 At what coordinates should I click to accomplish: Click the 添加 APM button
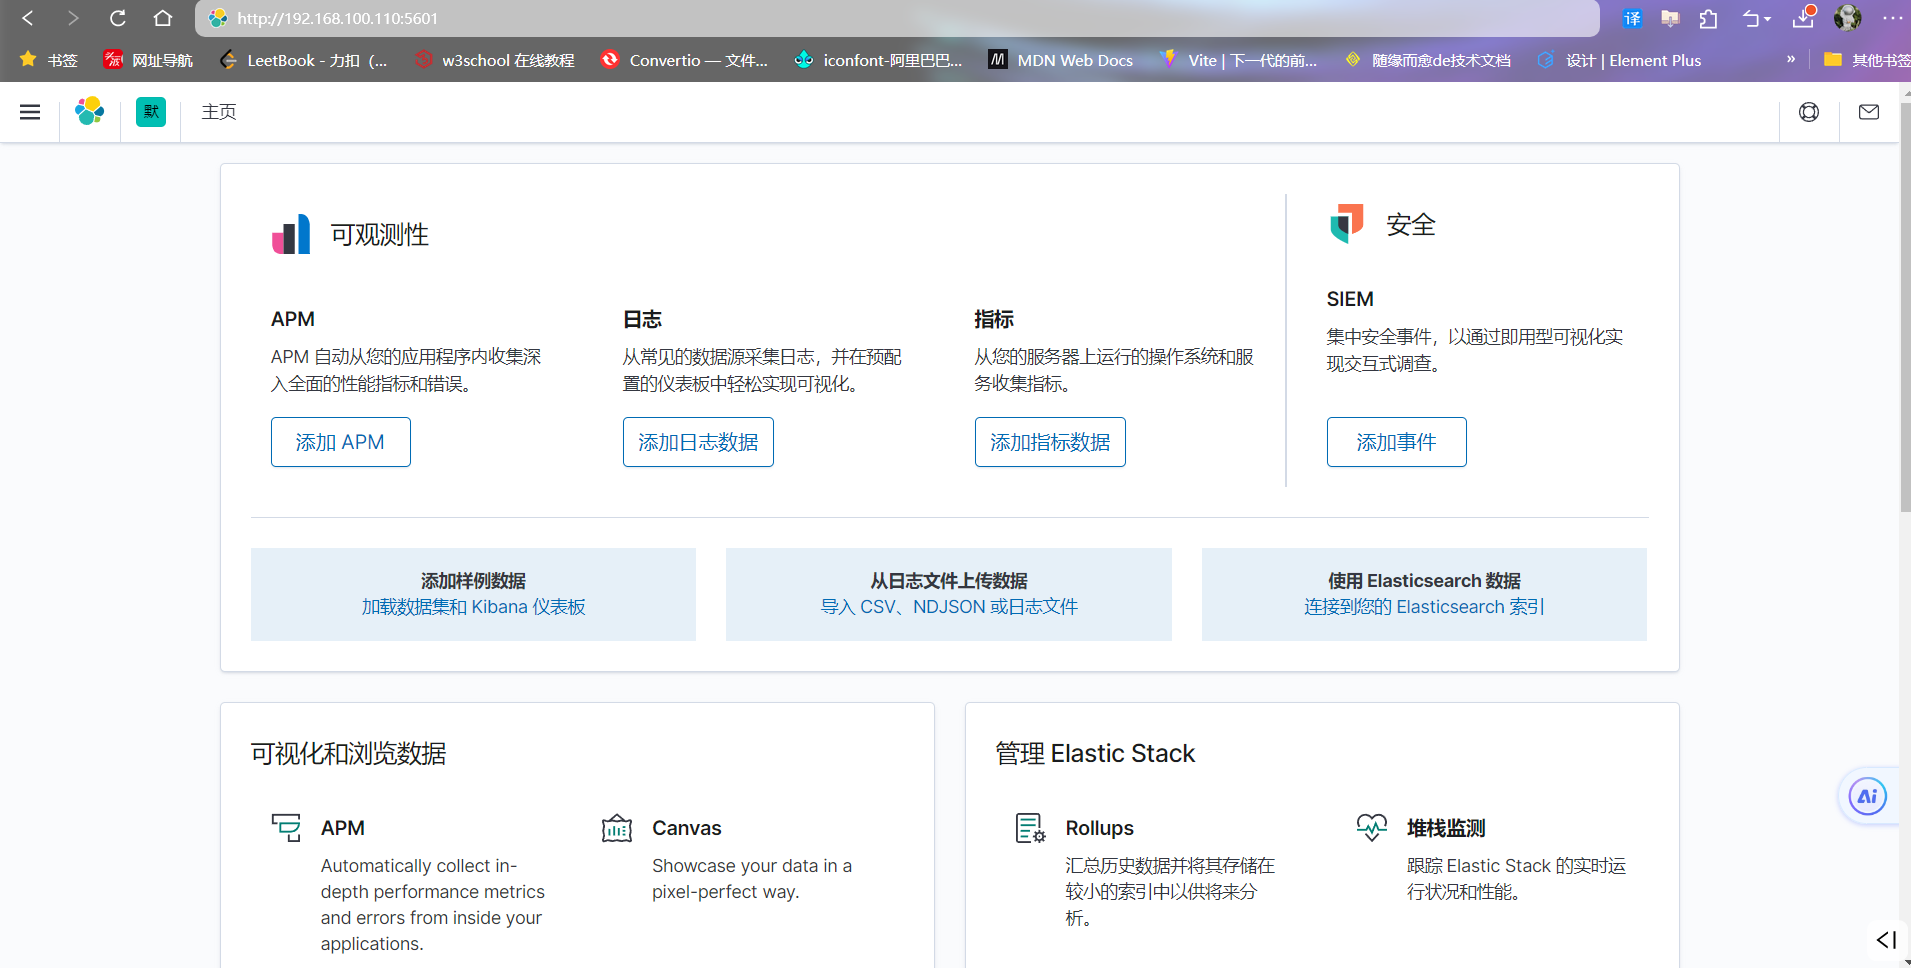(x=341, y=442)
